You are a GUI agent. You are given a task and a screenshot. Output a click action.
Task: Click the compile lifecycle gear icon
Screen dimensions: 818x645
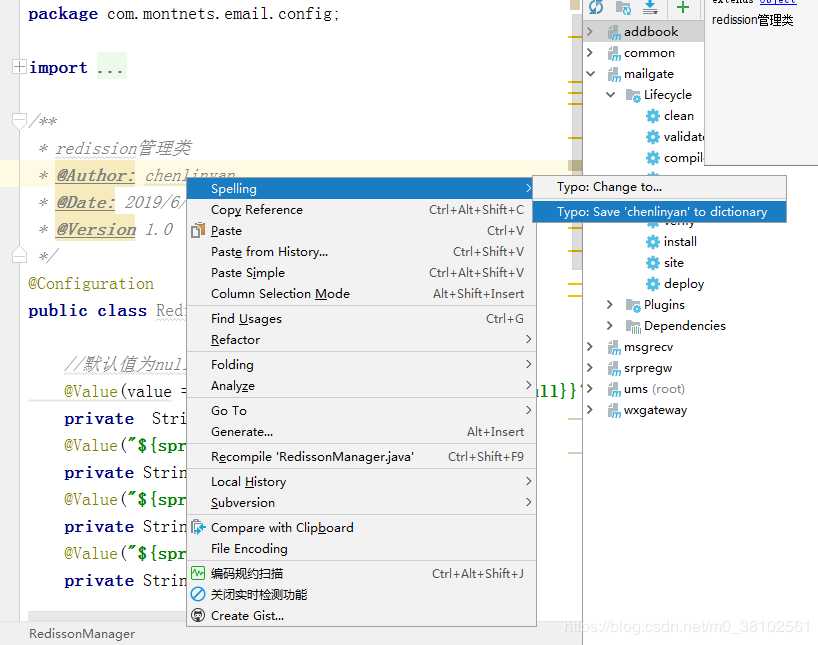653,158
